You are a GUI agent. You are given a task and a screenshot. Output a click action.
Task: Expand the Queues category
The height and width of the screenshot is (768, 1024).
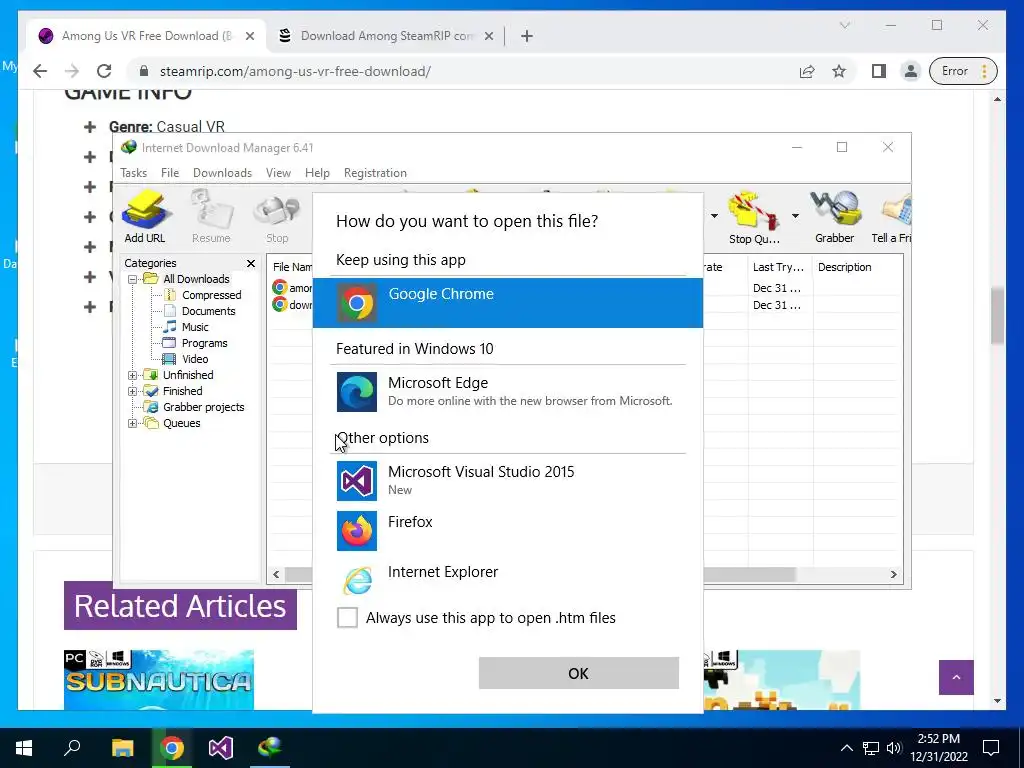point(133,423)
